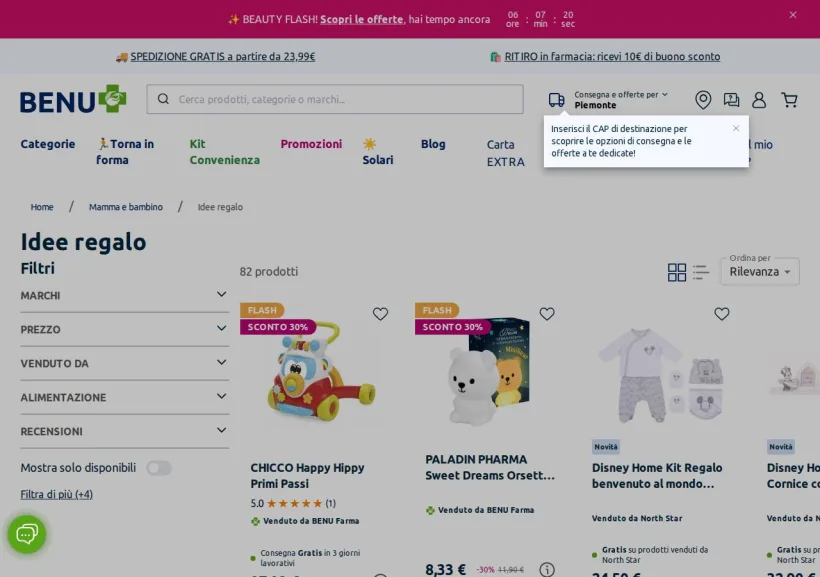Click the magnifier search icon
This screenshot has height=577, width=820.
coord(163,99)
